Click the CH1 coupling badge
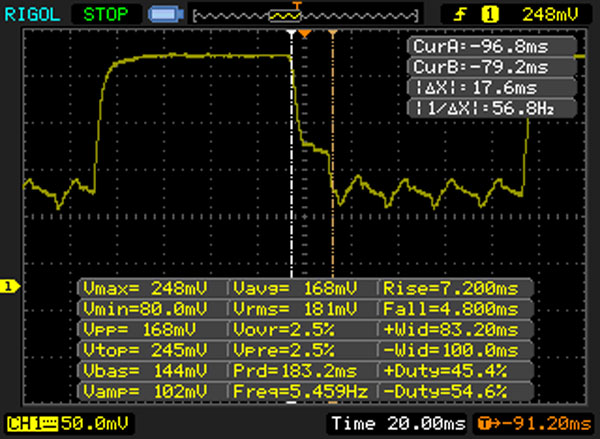The height and width of the screenshot is (439, 600). click(x=32, y=424)
